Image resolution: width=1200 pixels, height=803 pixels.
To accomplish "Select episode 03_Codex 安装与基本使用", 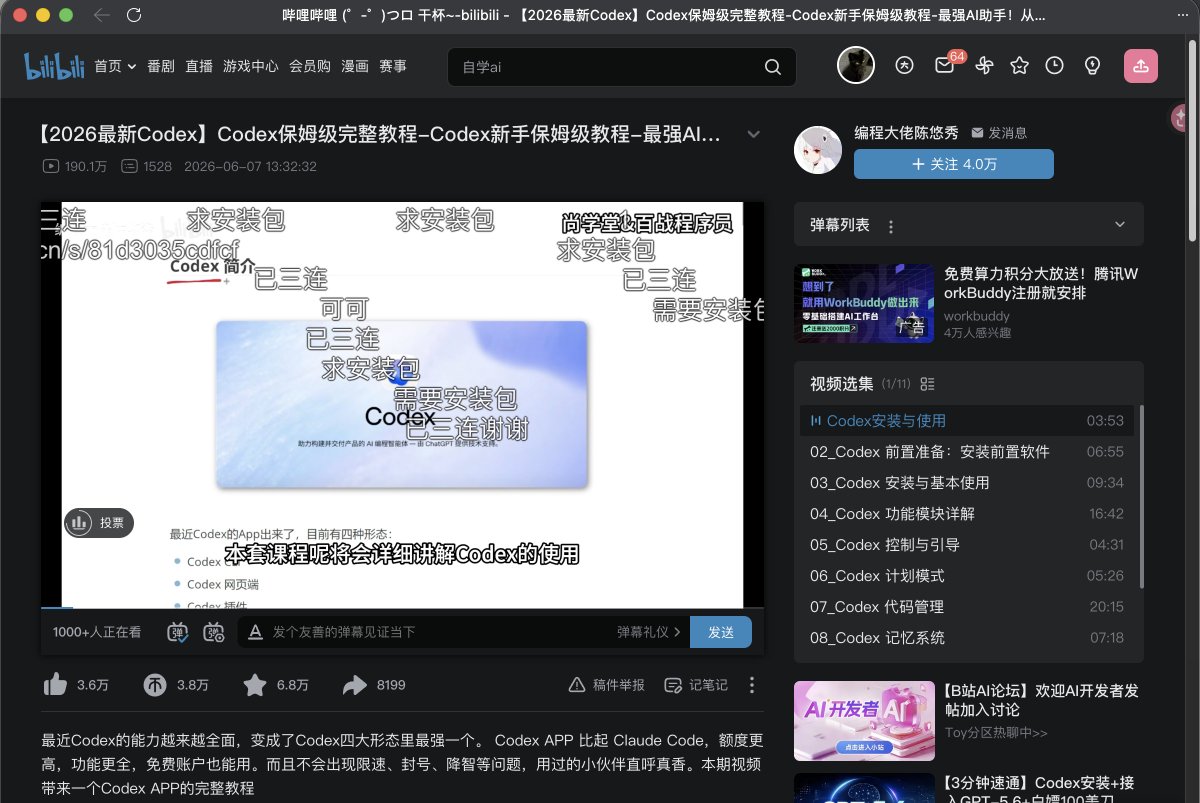I will click(x=968, y=483).
